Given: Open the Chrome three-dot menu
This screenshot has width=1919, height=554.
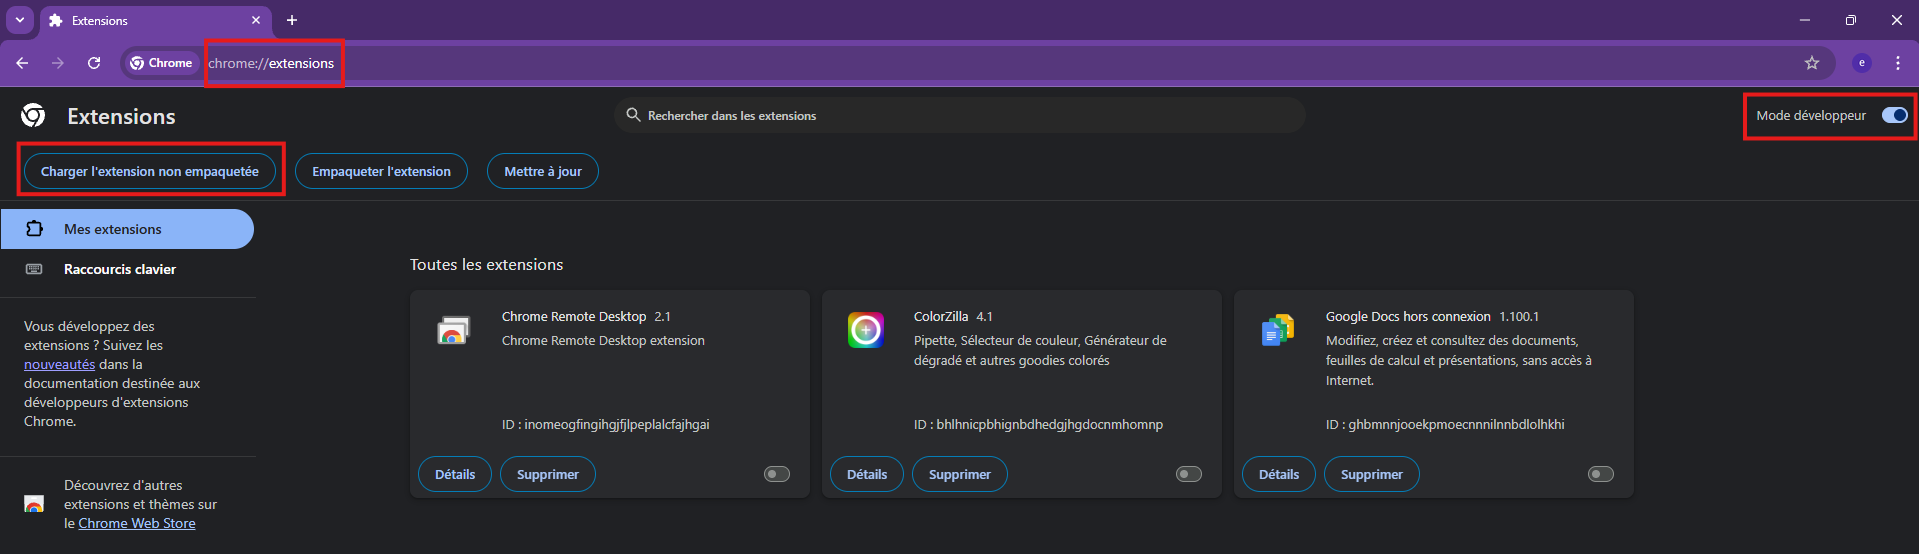Looking at the screenshot, I should coord(1897,63).
